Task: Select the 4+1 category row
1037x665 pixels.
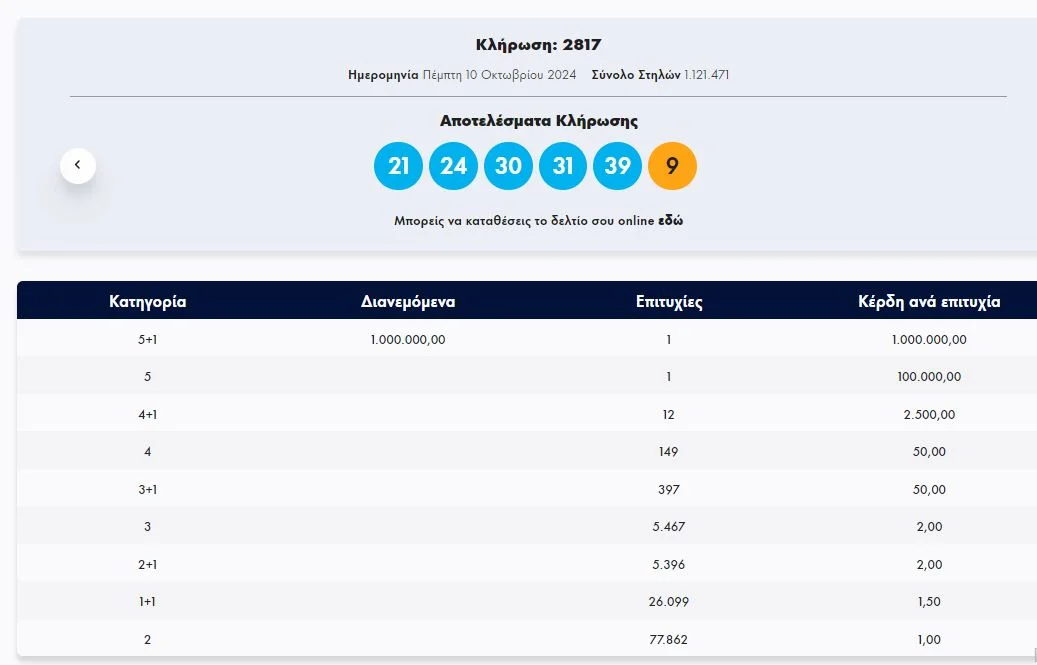Action: pos(147,415)
